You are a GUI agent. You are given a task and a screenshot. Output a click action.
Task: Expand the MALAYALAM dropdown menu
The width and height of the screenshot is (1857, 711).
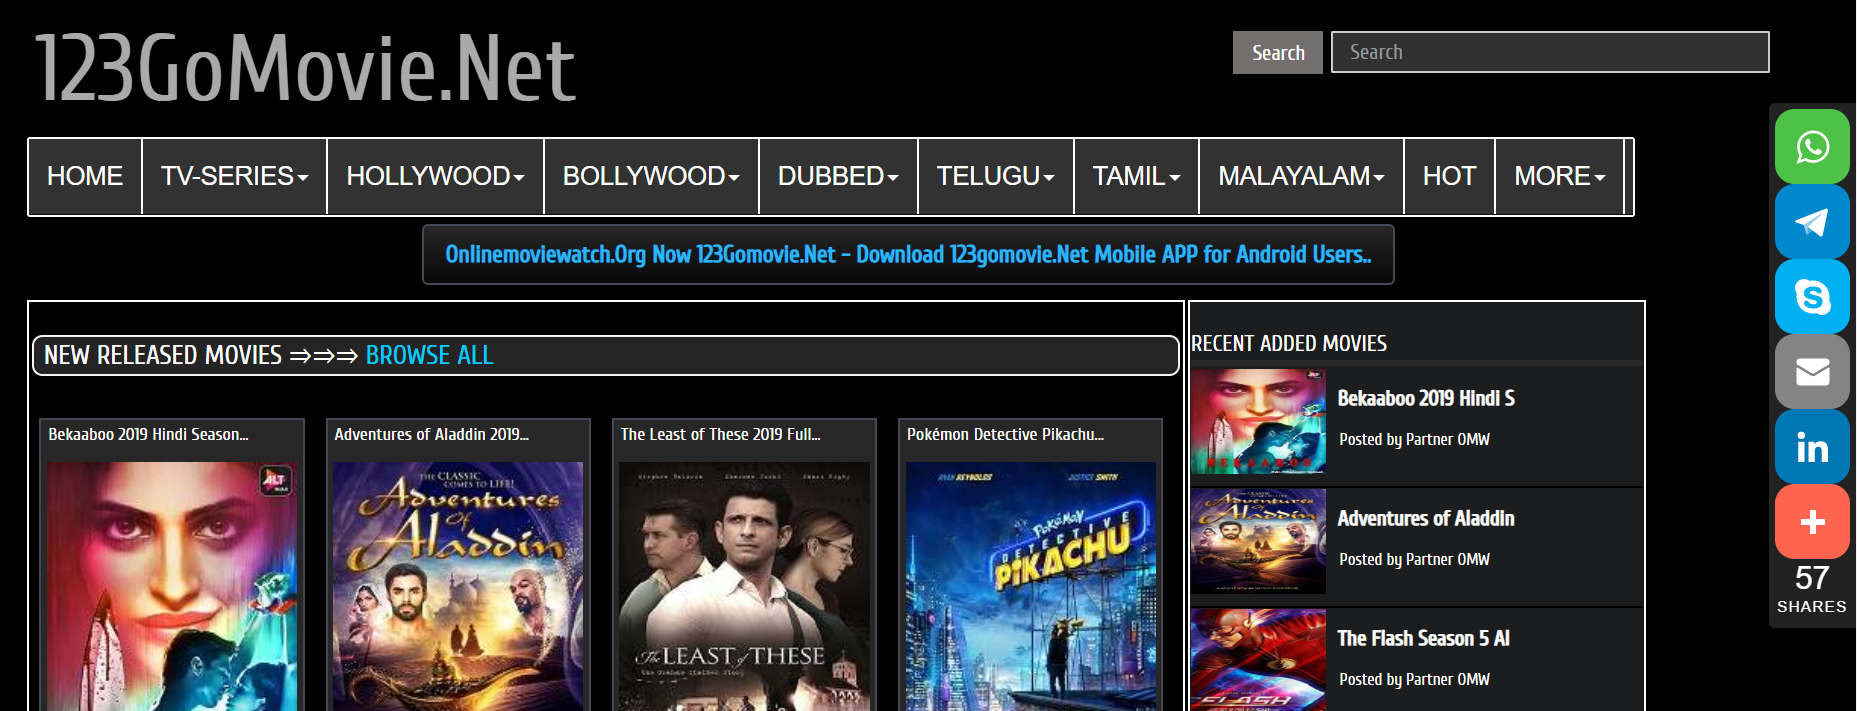[x=1301, y=176]
